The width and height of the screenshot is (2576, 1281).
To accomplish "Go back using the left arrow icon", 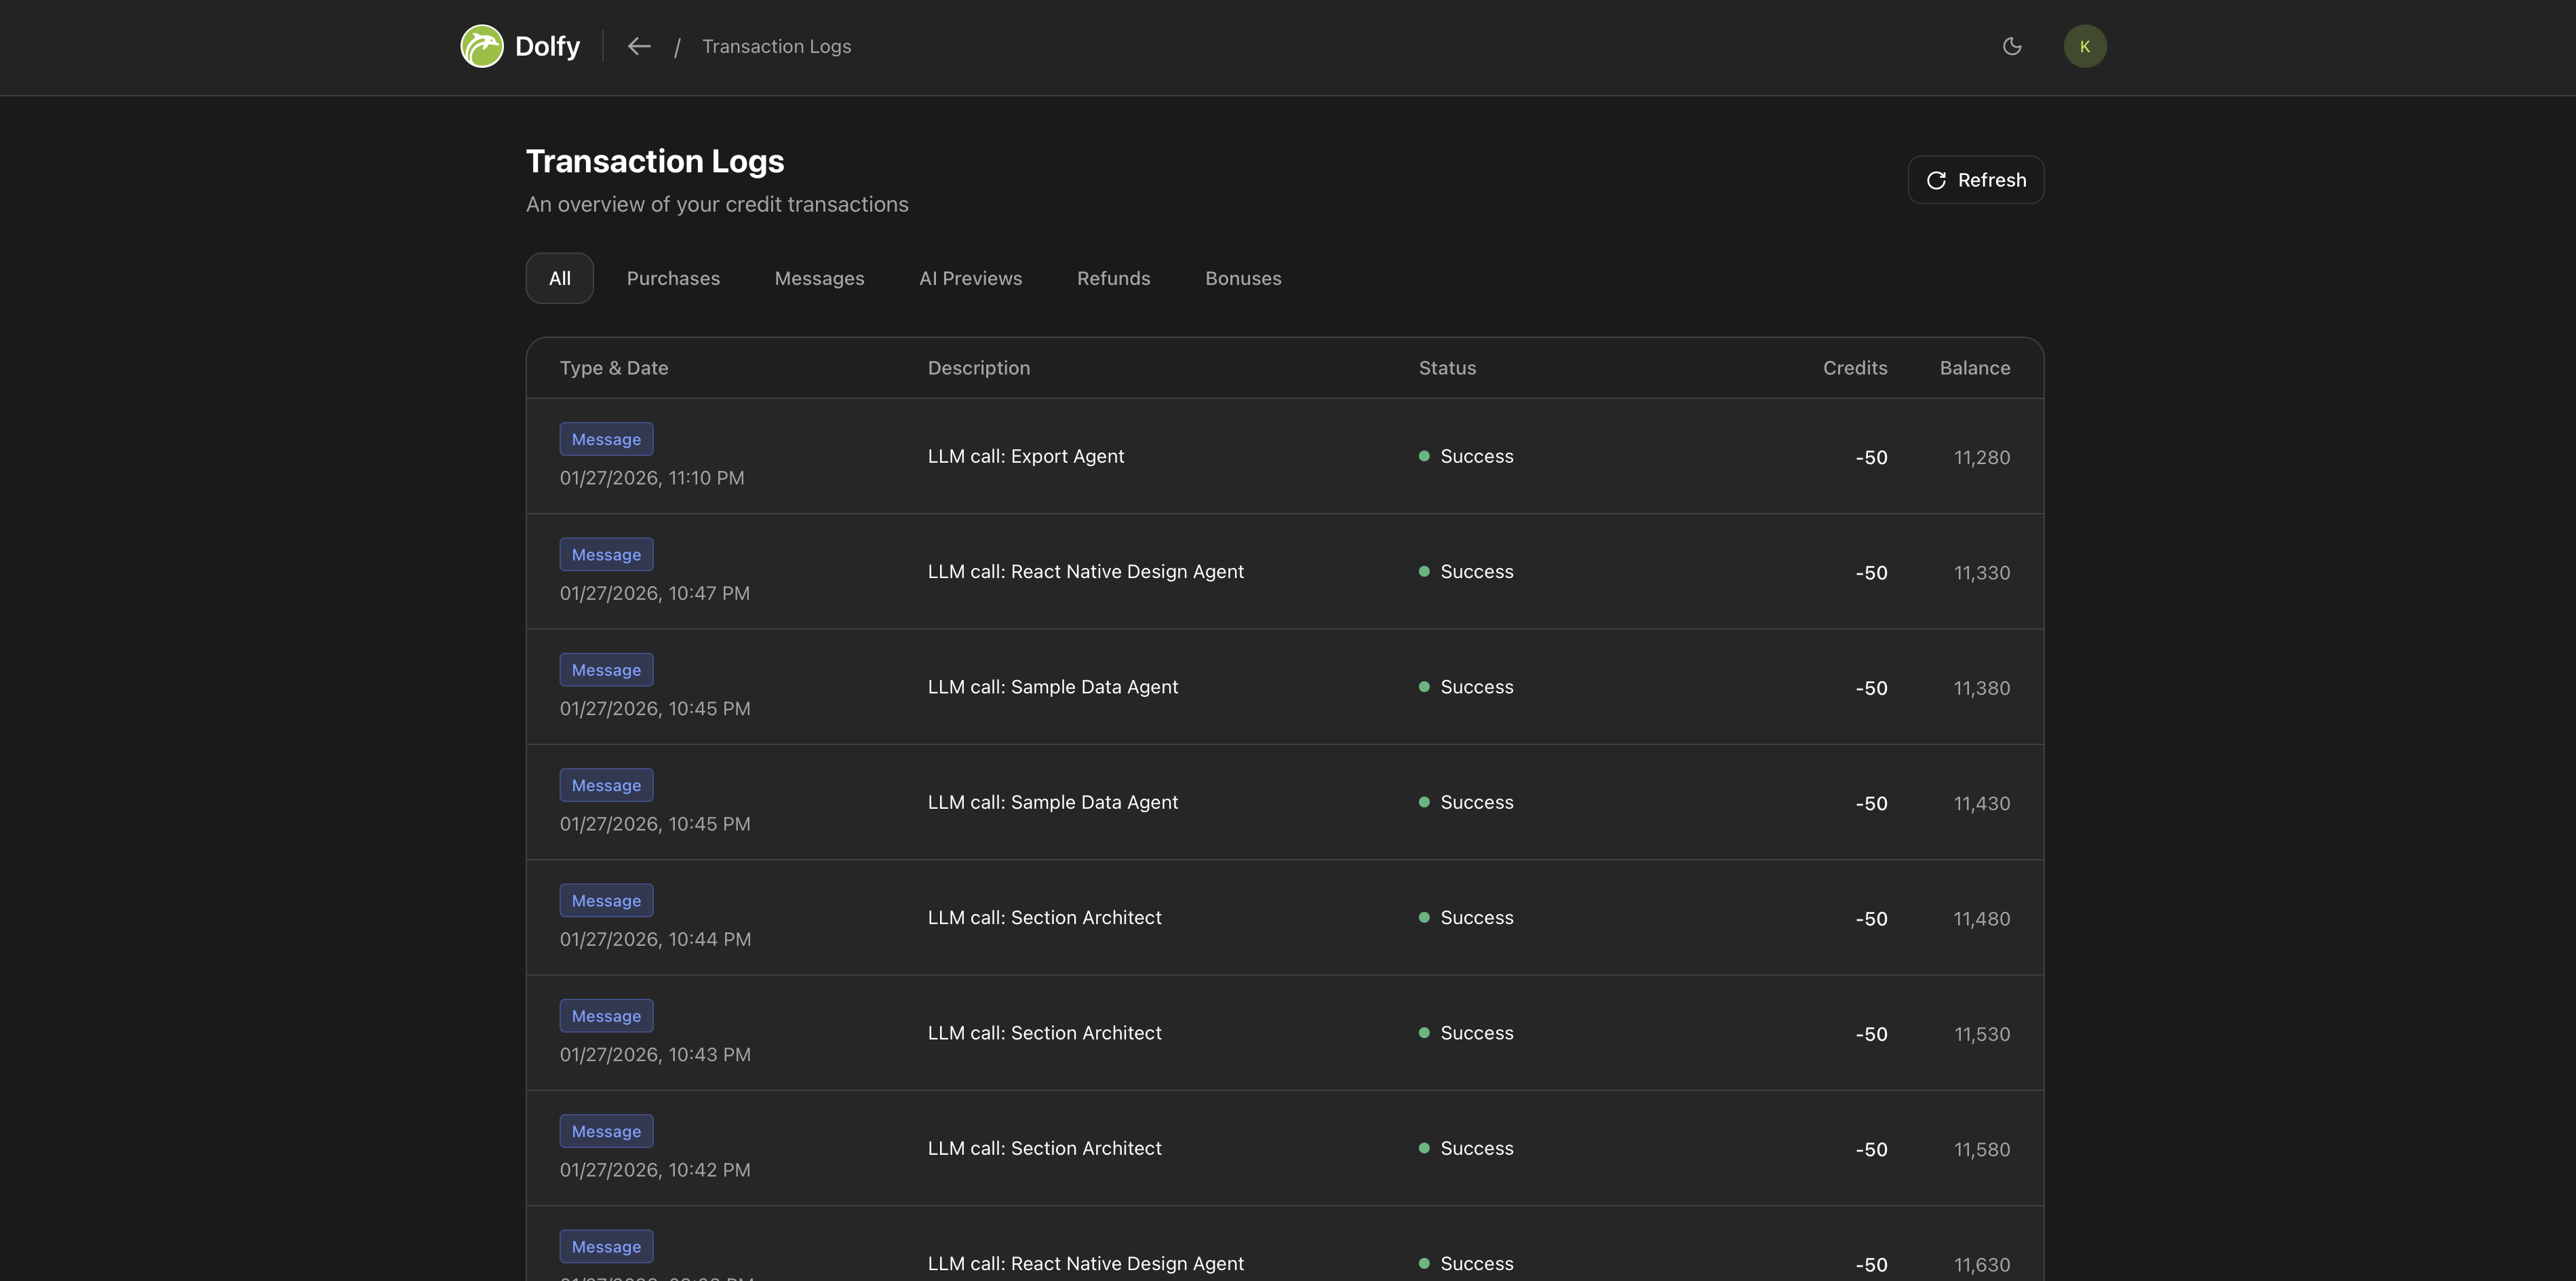I will tap(639, 46).
